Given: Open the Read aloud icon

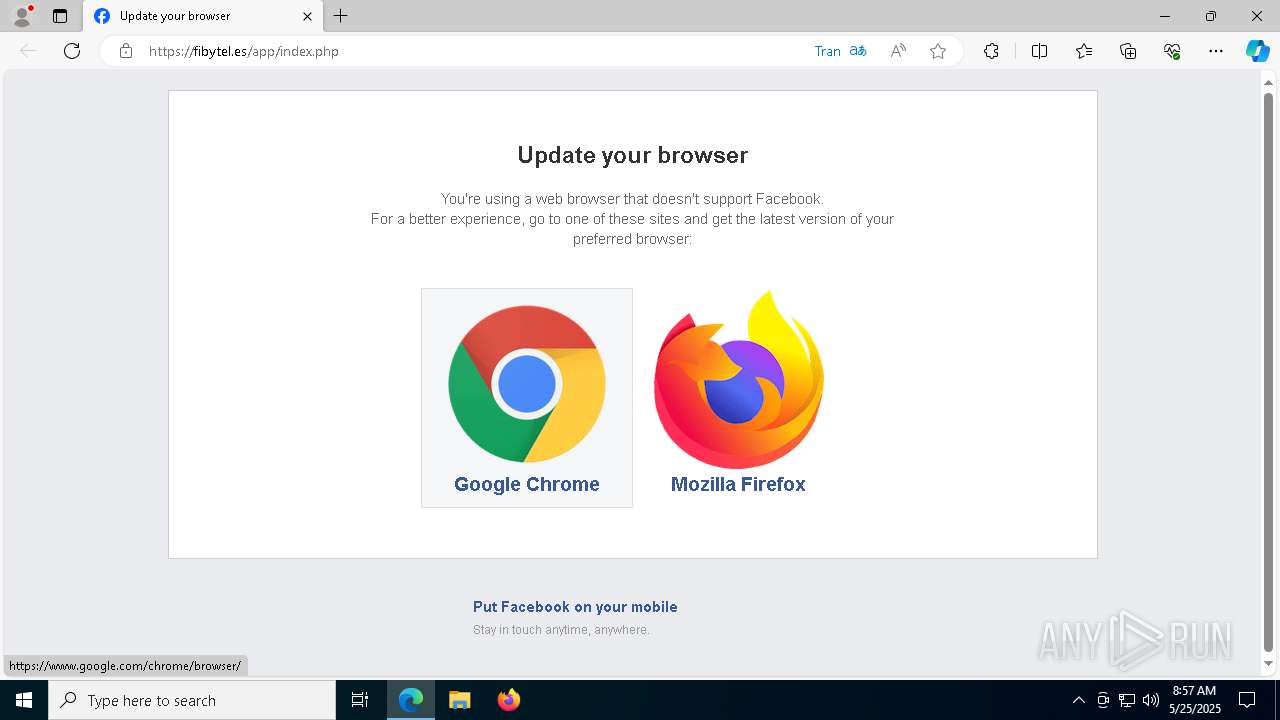Looking at the screenshot, I should click(x=898, y=51).
